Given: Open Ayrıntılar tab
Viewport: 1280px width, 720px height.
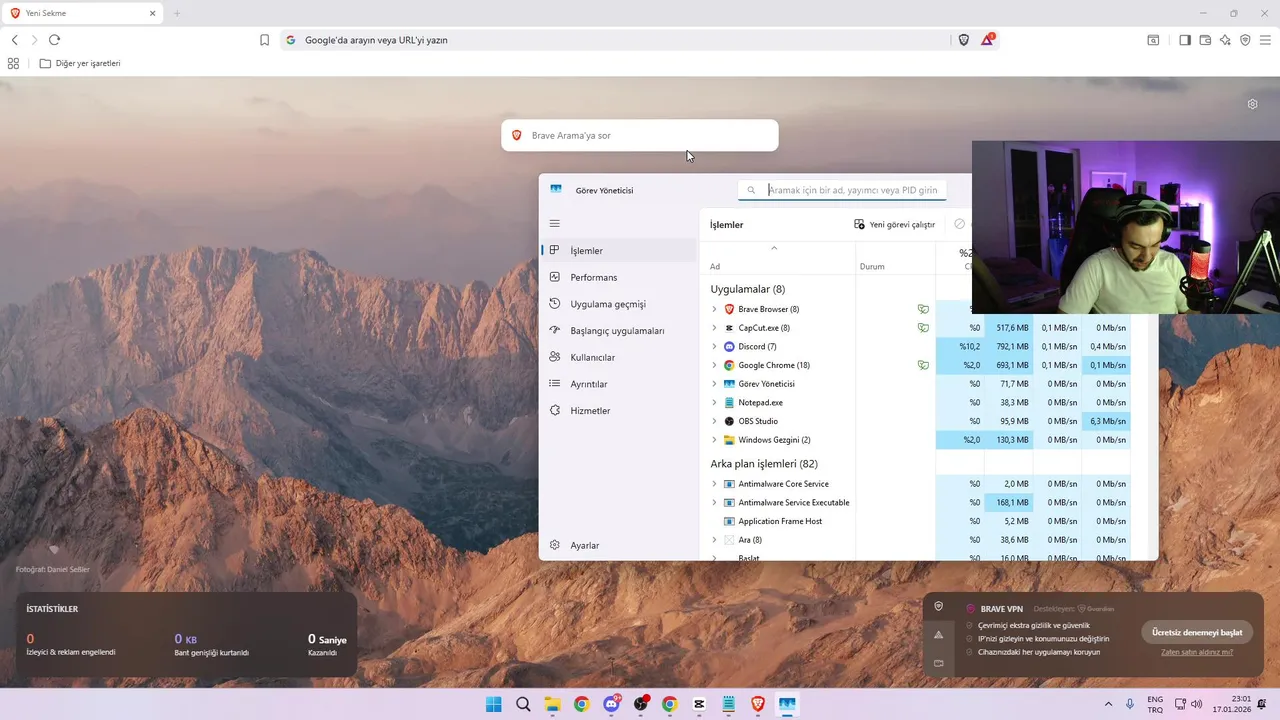Looking at the screenshot, I should 618,384.
